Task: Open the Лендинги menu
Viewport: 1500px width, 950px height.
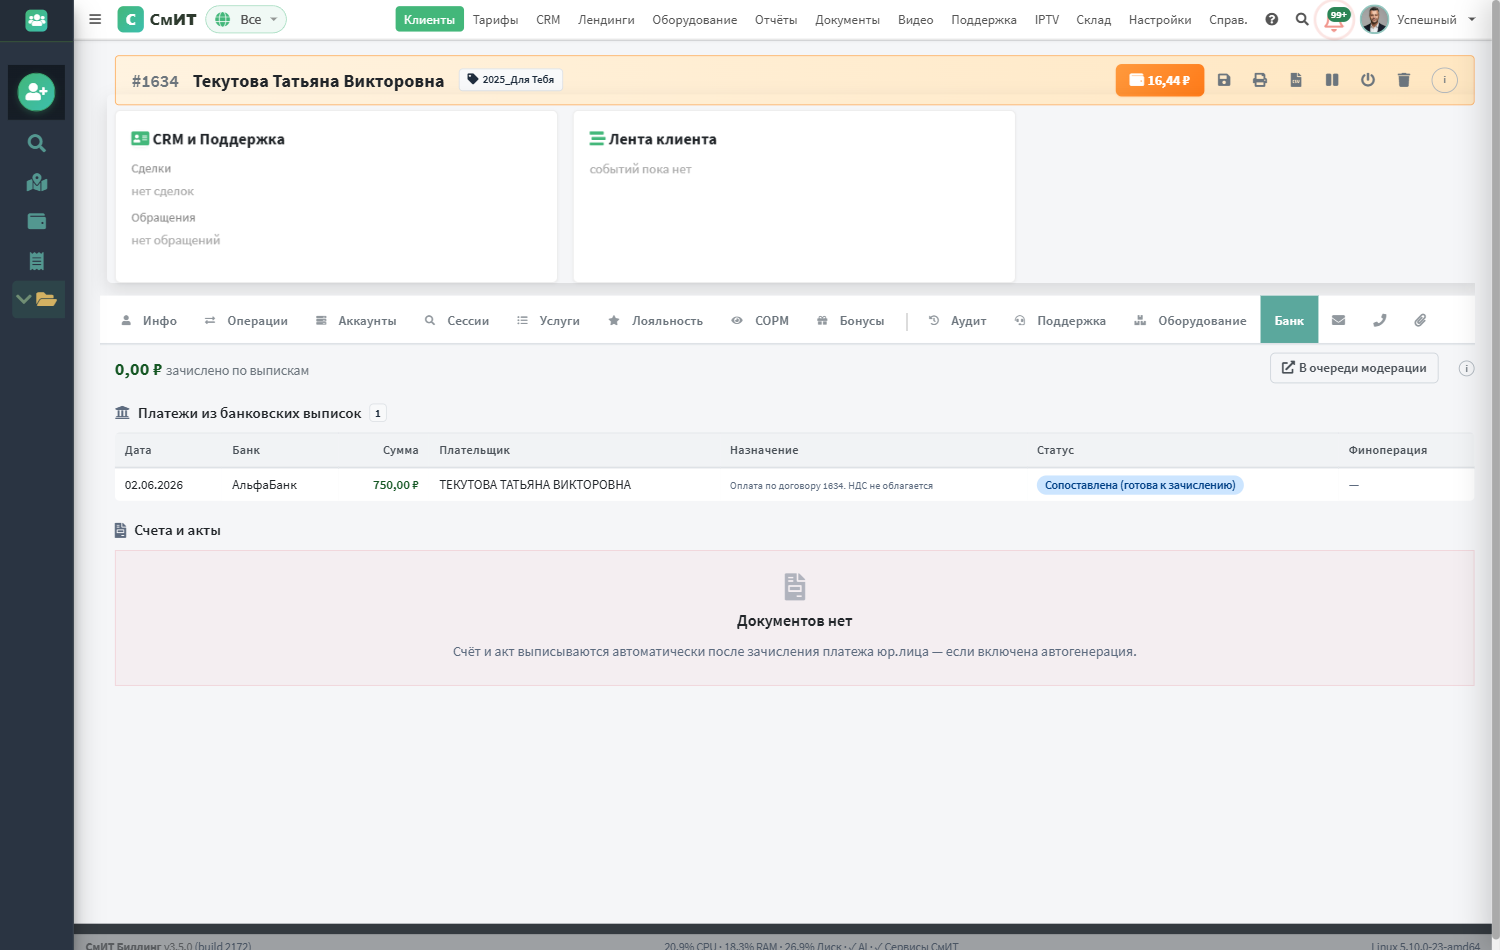Action: (606, 19)
